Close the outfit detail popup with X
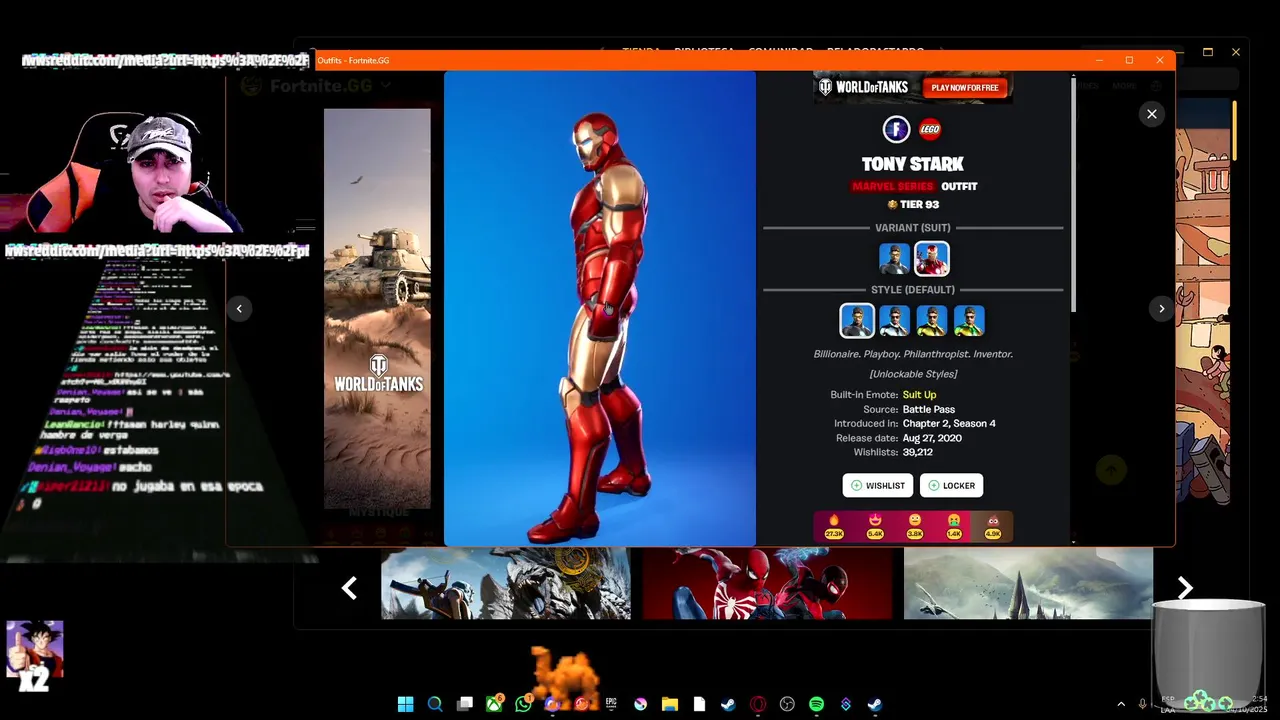The height and width of the screenshot is (720, 1280). point(1151,114)
